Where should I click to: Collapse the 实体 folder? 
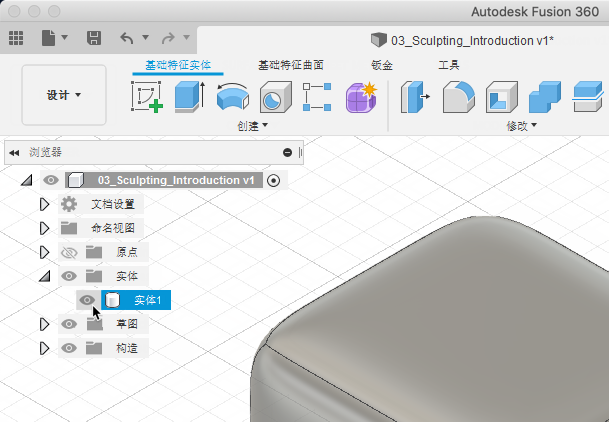pyautogui.click(x=44, y=276)
